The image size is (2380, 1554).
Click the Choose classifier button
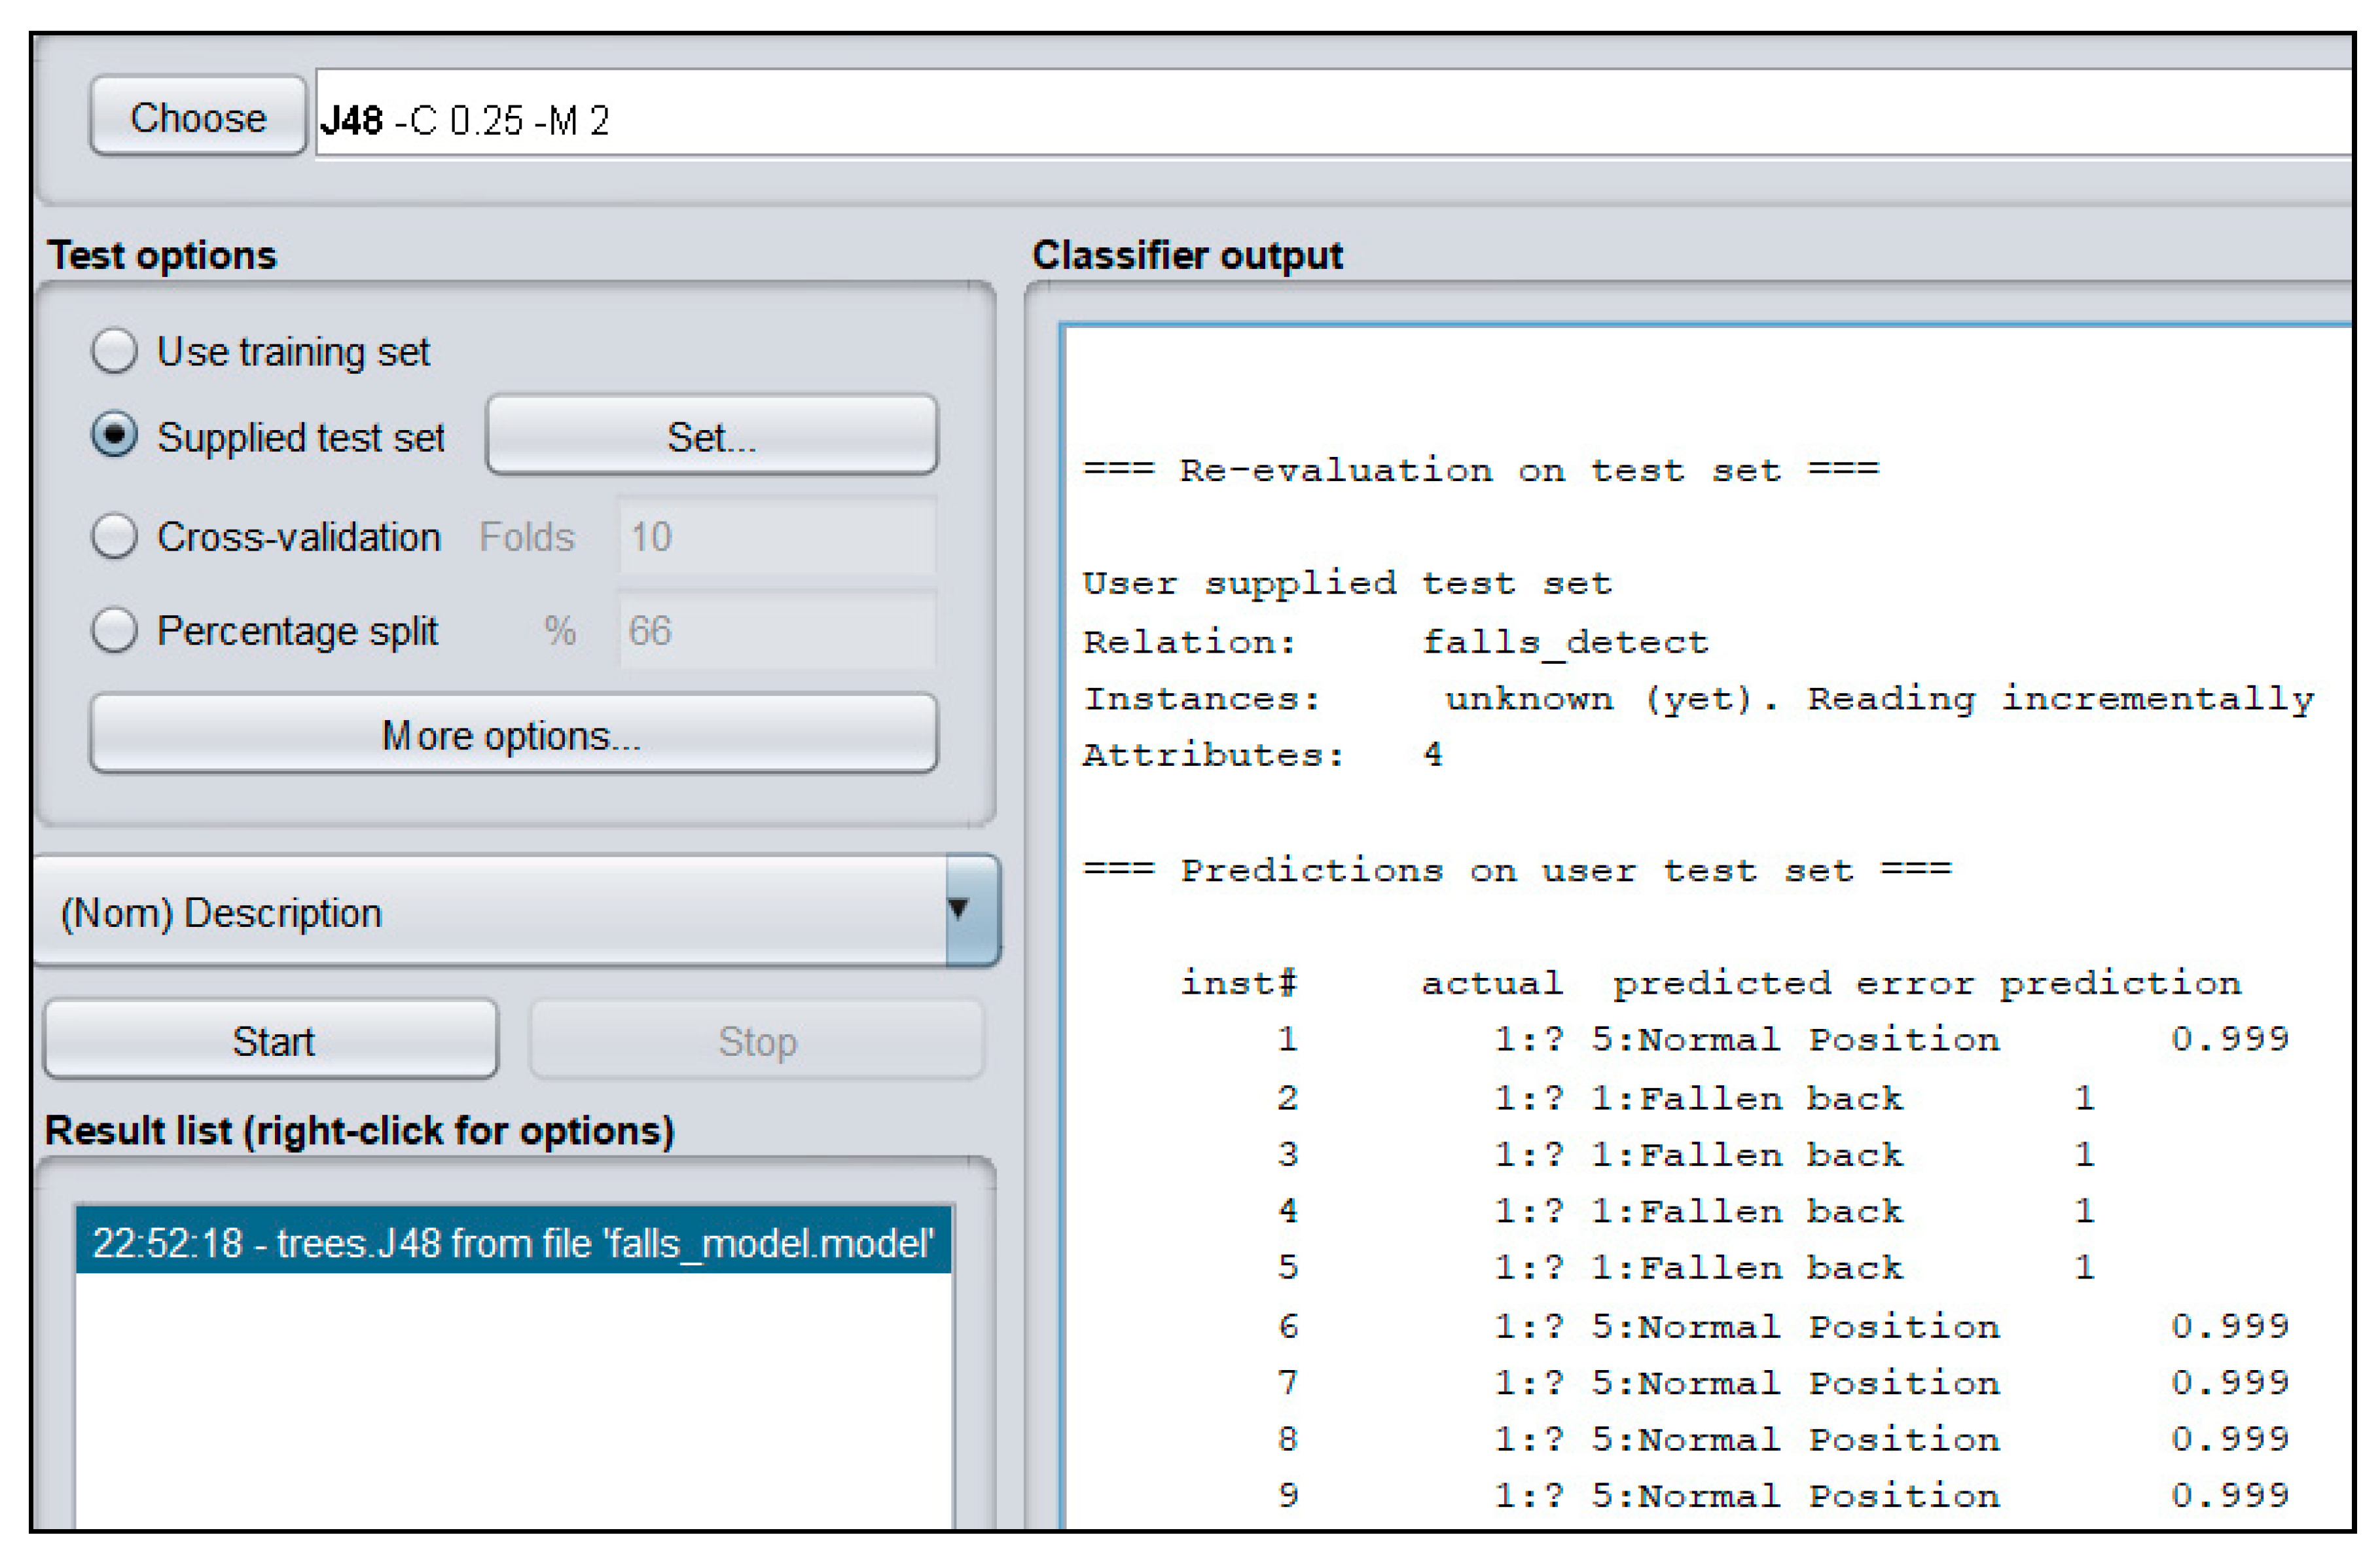tap(197, 117)
